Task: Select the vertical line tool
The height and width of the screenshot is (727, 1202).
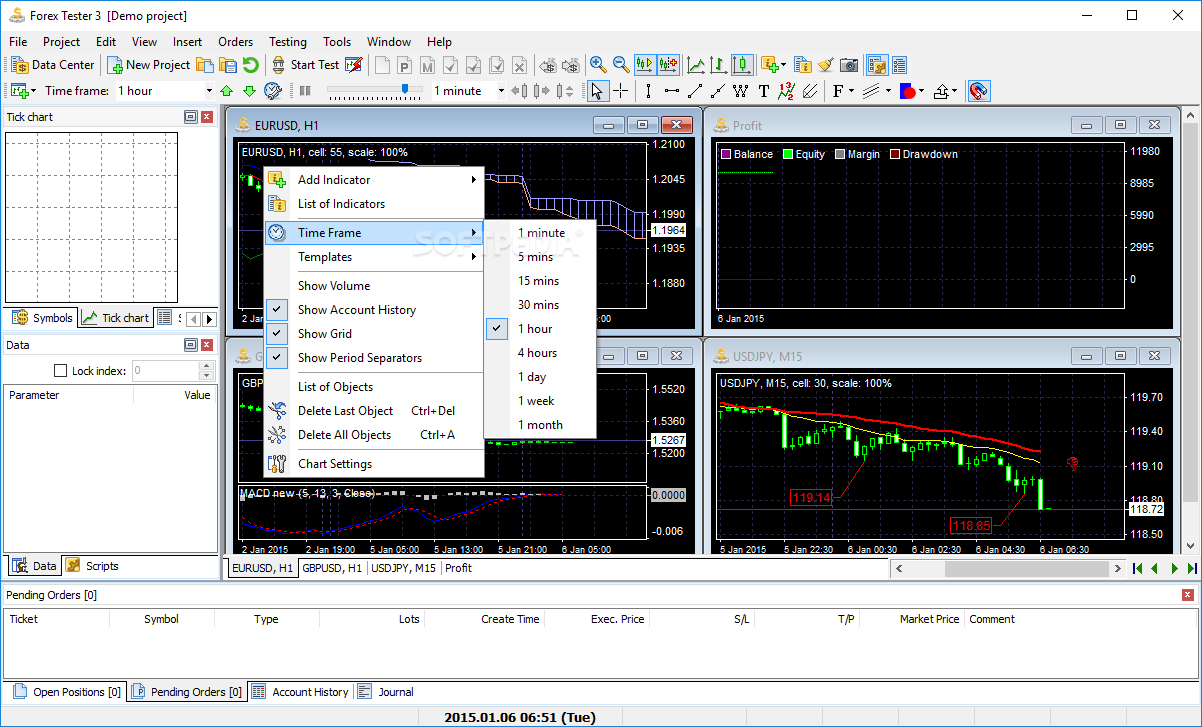Action: [x=648, y=91]
